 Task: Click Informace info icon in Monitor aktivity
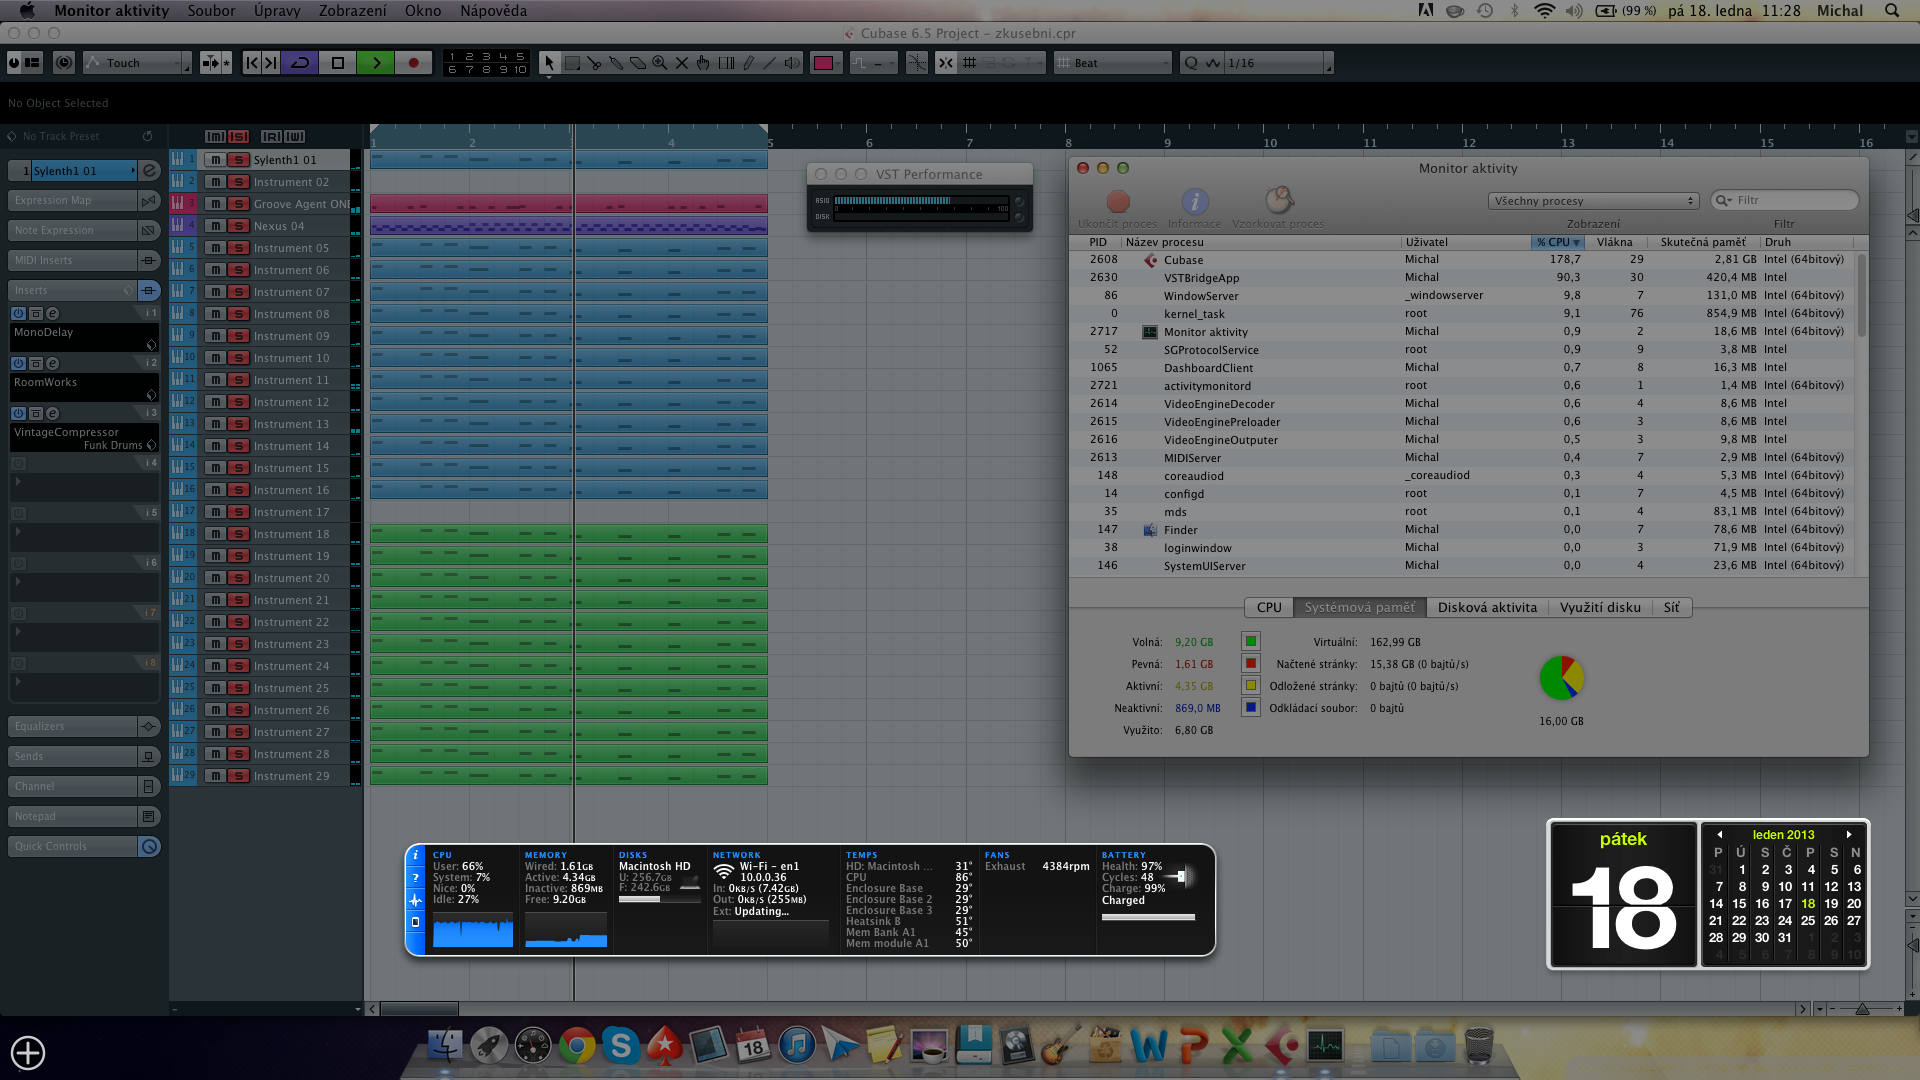point(1194,202)
